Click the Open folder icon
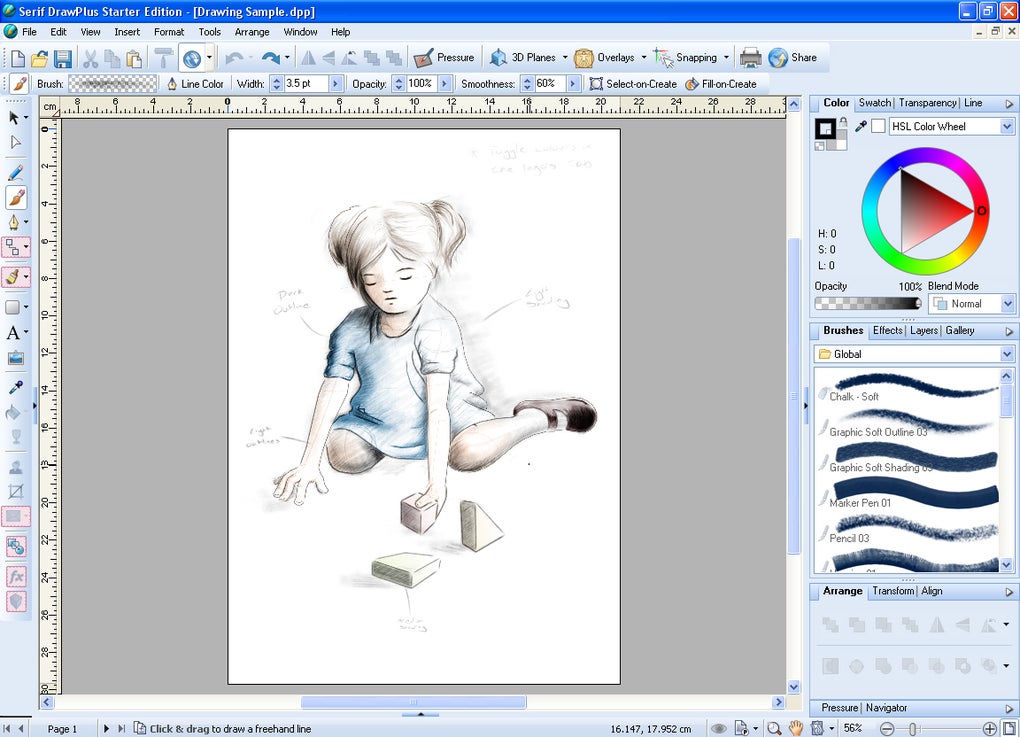 click(40, 59)
